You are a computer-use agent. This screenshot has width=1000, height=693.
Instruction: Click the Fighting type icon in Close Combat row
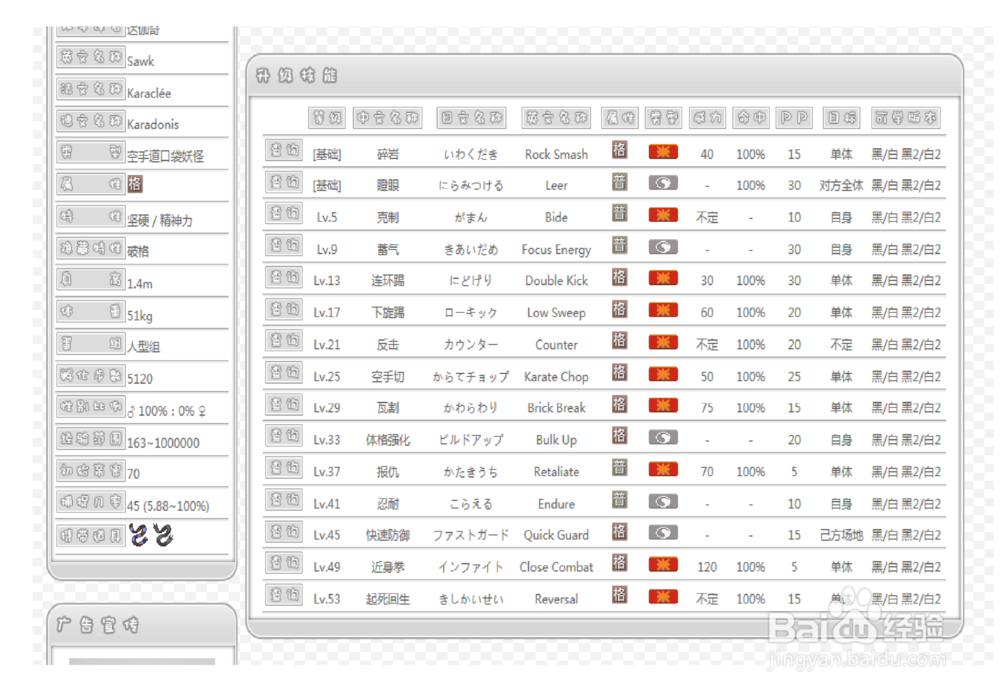[x=619, y=564]
